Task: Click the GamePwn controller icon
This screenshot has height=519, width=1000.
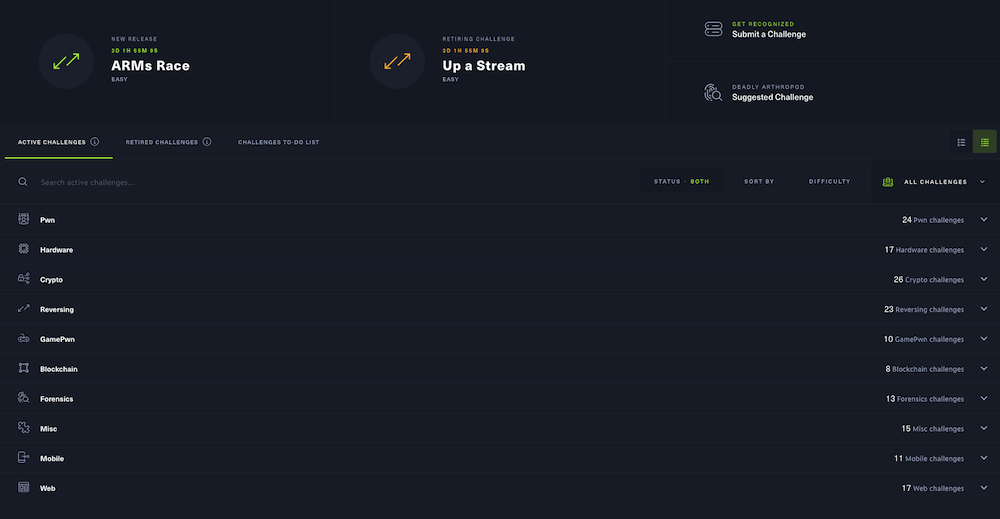Action: click(x=23, y=339)
